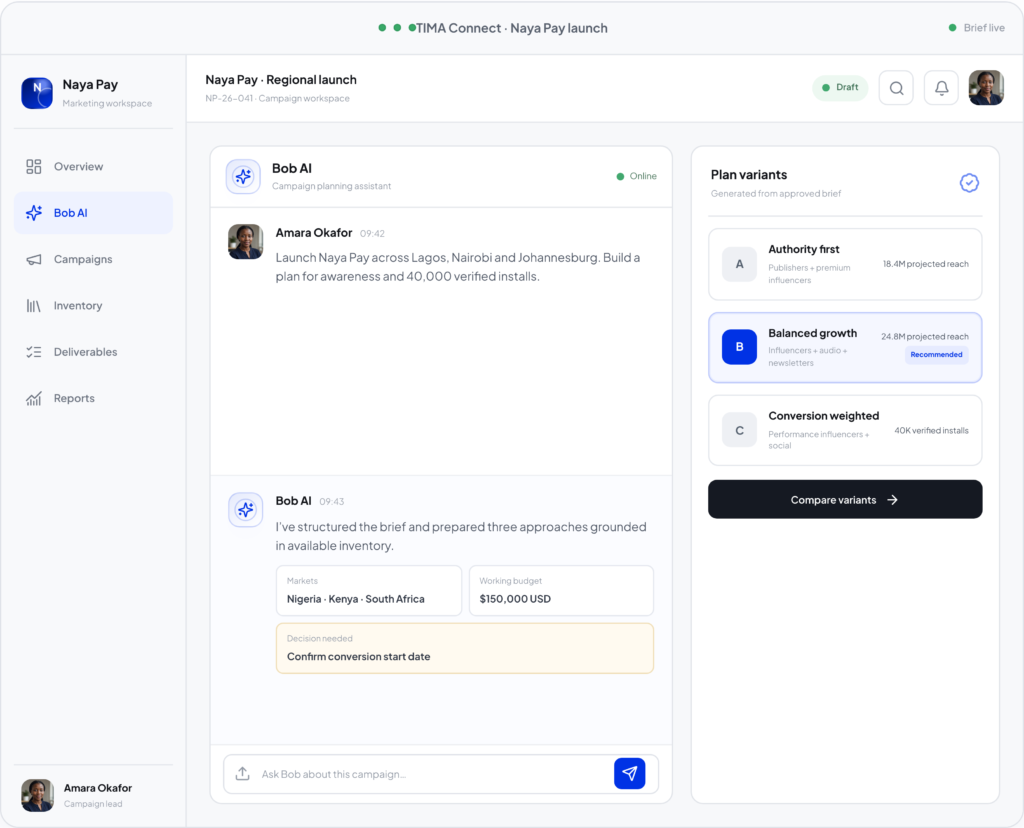The width and height of the screenshot is (1024, 828).
Task: Click Campaign planning assistant subtitle
Action: [x=331, y=186]
